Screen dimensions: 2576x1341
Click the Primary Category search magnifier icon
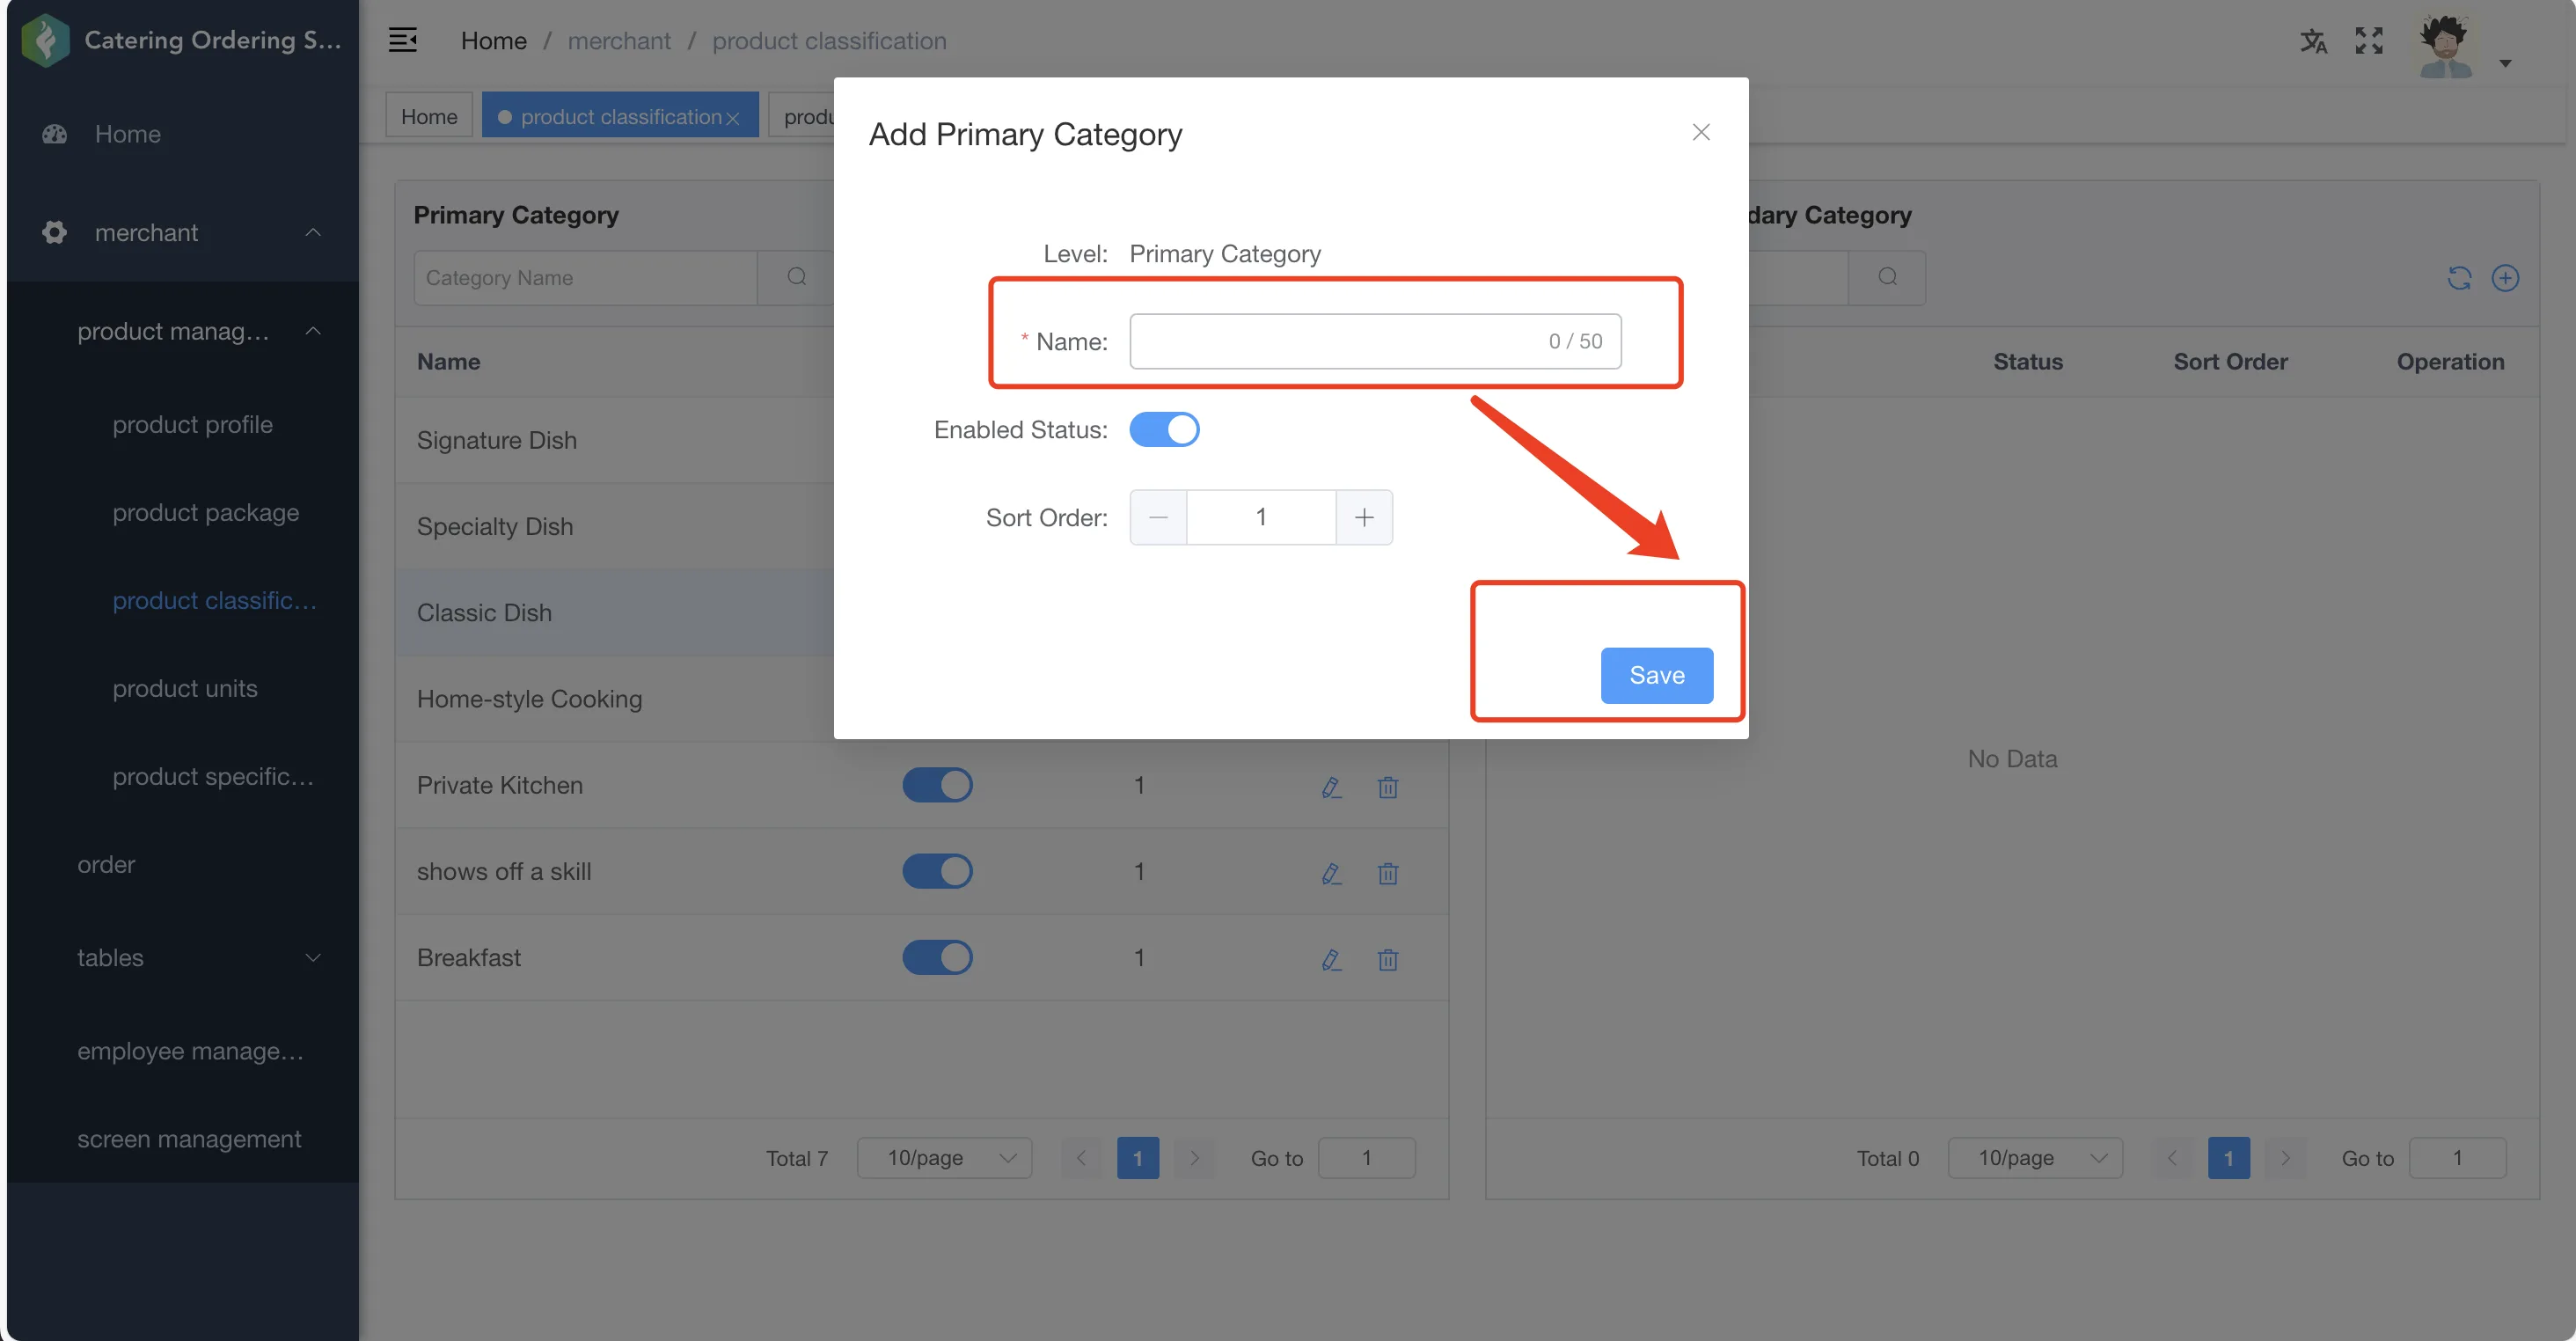[x=796, y=277]
